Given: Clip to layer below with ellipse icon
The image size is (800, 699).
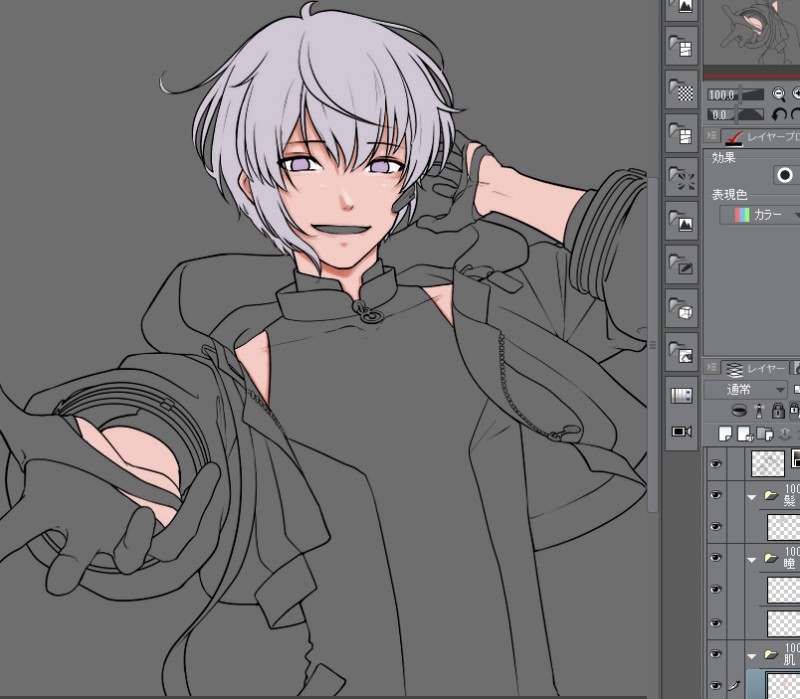Looking at the screenshot, I should point(739,410).
